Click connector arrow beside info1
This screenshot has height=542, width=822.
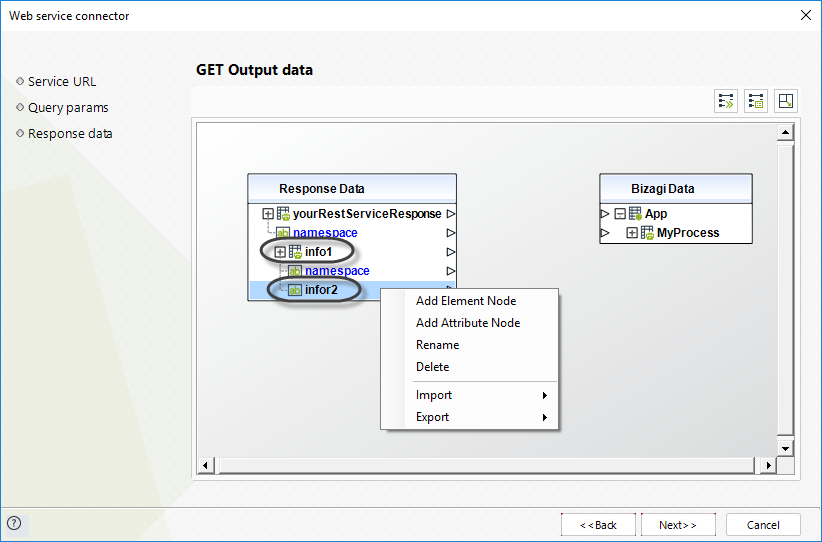point(451,252)
